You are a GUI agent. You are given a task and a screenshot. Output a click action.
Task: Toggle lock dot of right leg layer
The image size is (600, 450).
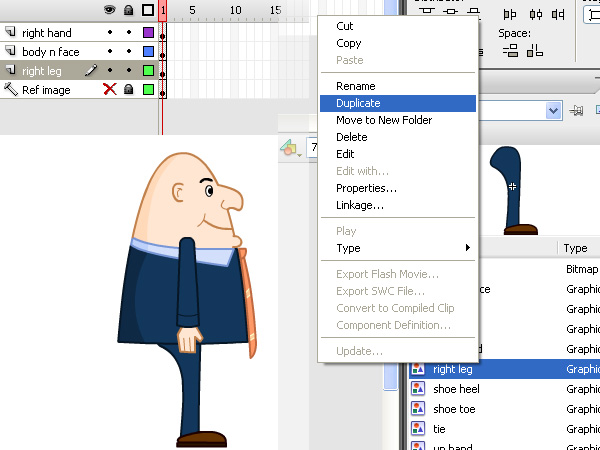tap(129, 70)
